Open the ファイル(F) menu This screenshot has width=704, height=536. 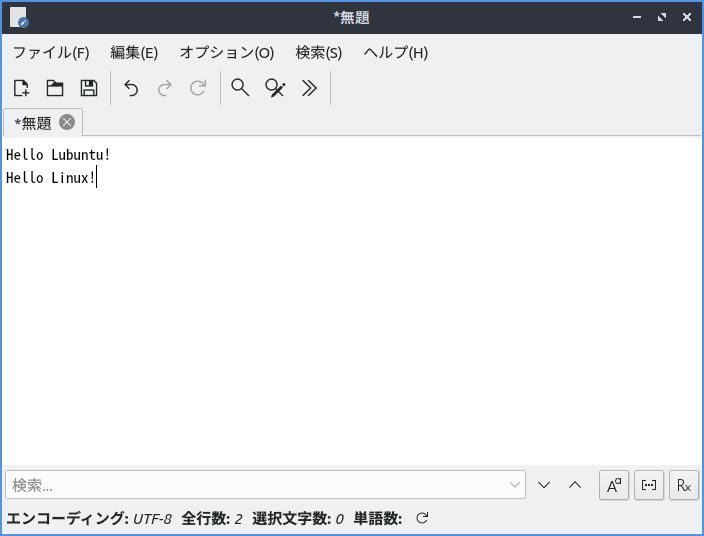pos(50,52)
